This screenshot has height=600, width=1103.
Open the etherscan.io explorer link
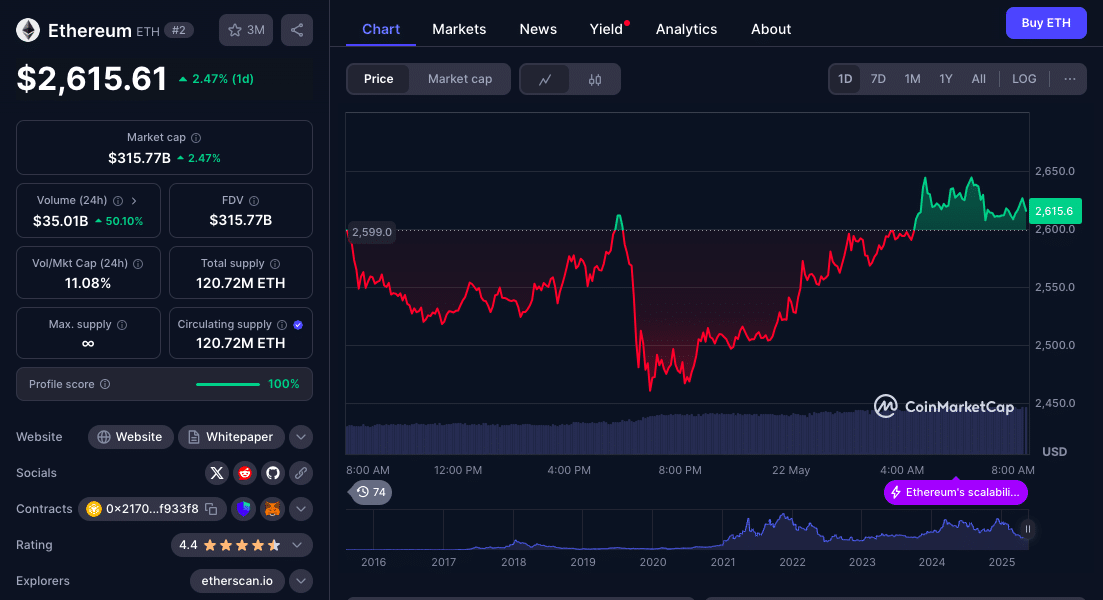coord(237,581)
